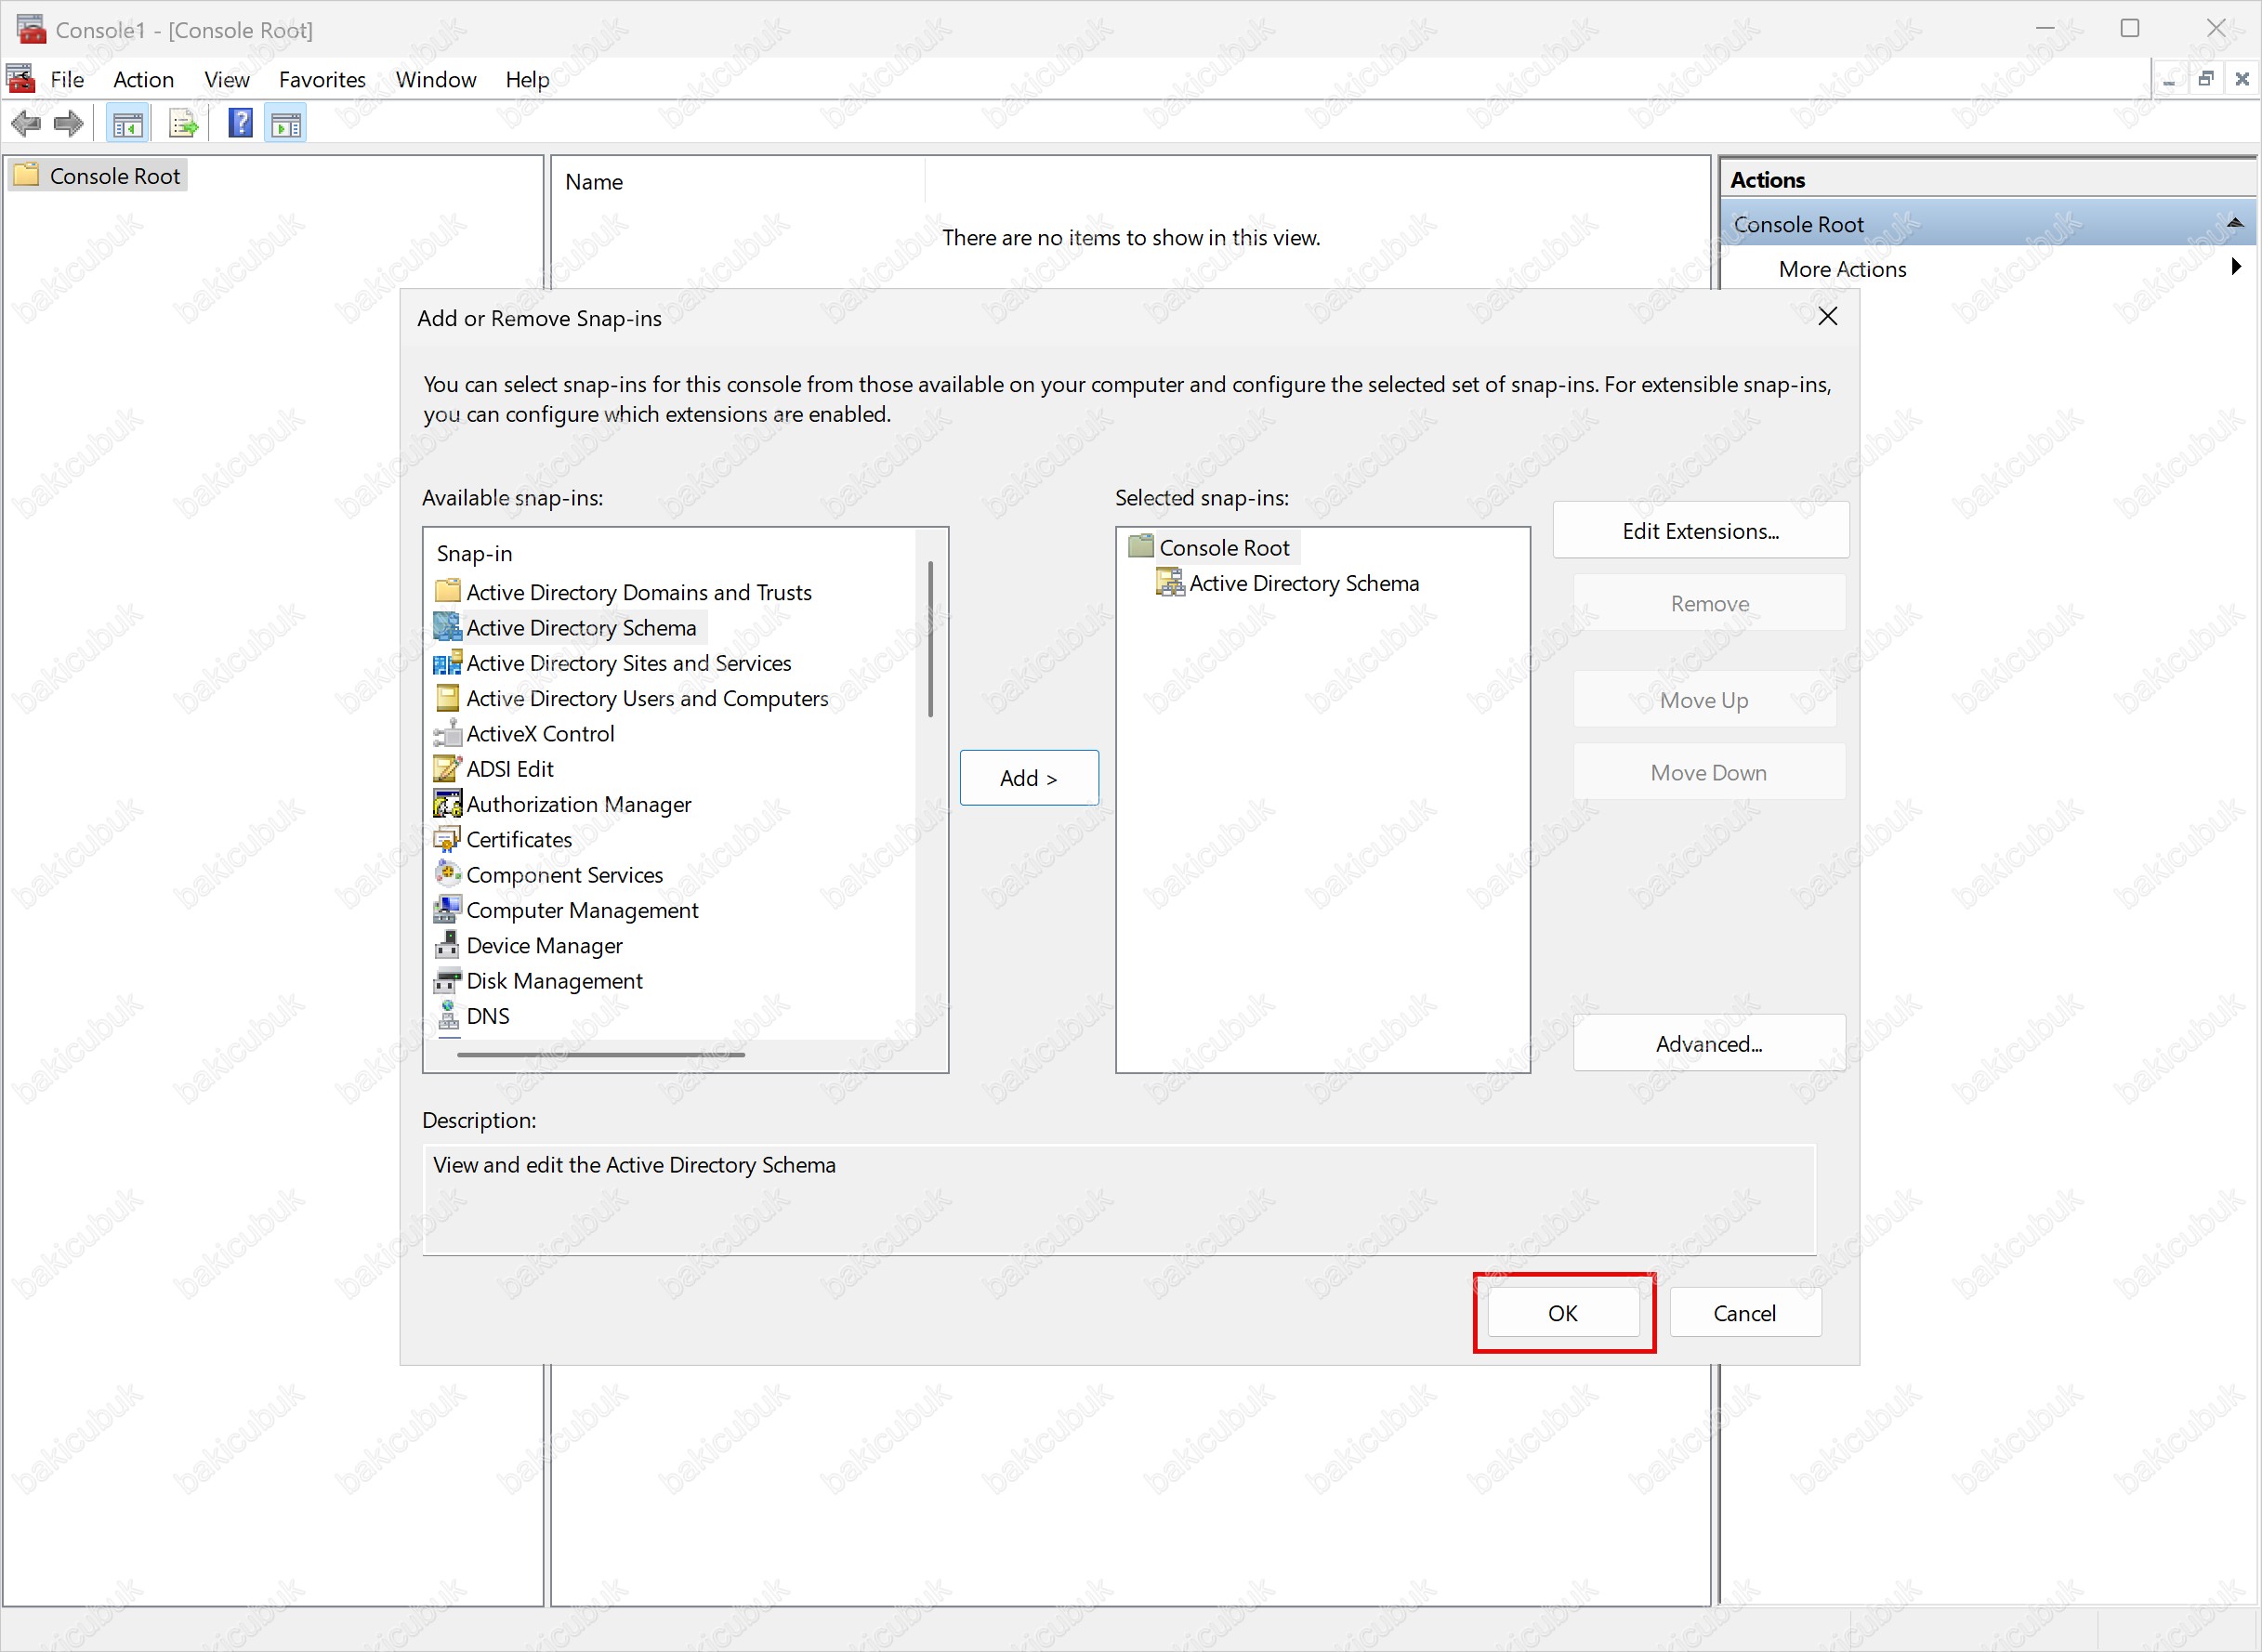The width and height of the screenshot is (2262, 1652).
Task: Click the Add > button
Action: pos(1029,777)
